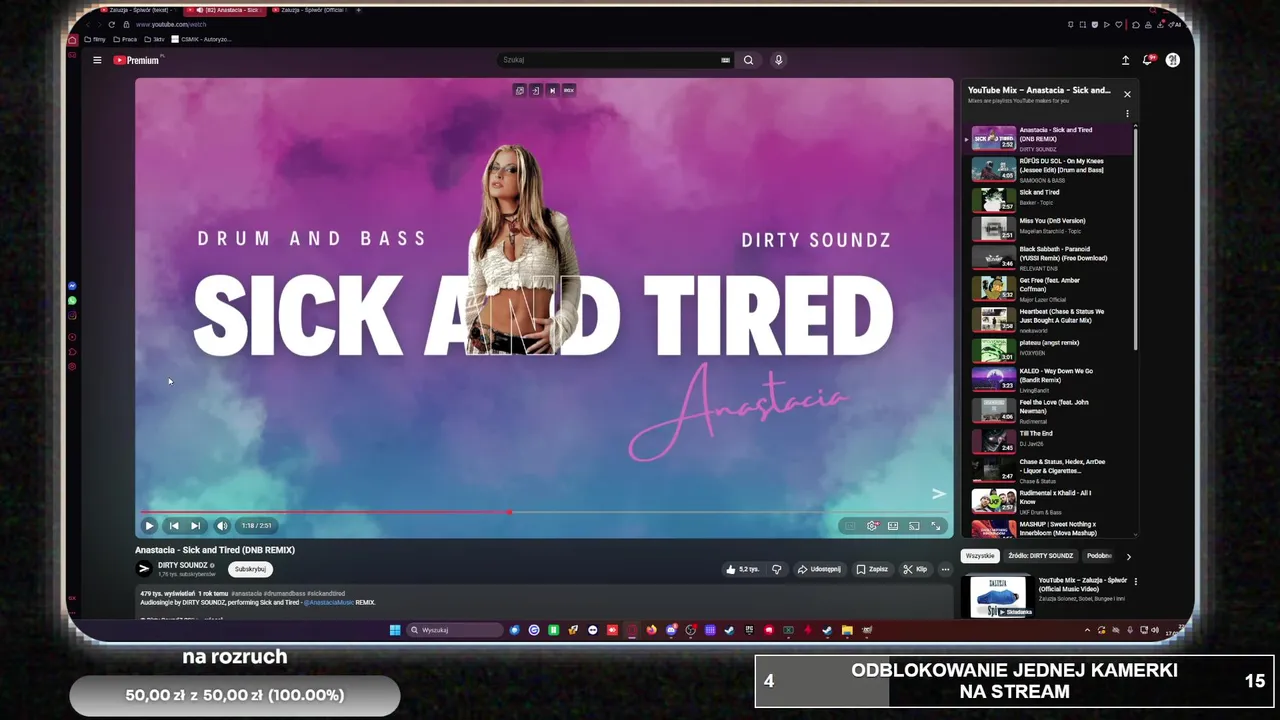Screen dimensions: 1280x720
Task: Toggle subtitles button in player
Action: 850,525
